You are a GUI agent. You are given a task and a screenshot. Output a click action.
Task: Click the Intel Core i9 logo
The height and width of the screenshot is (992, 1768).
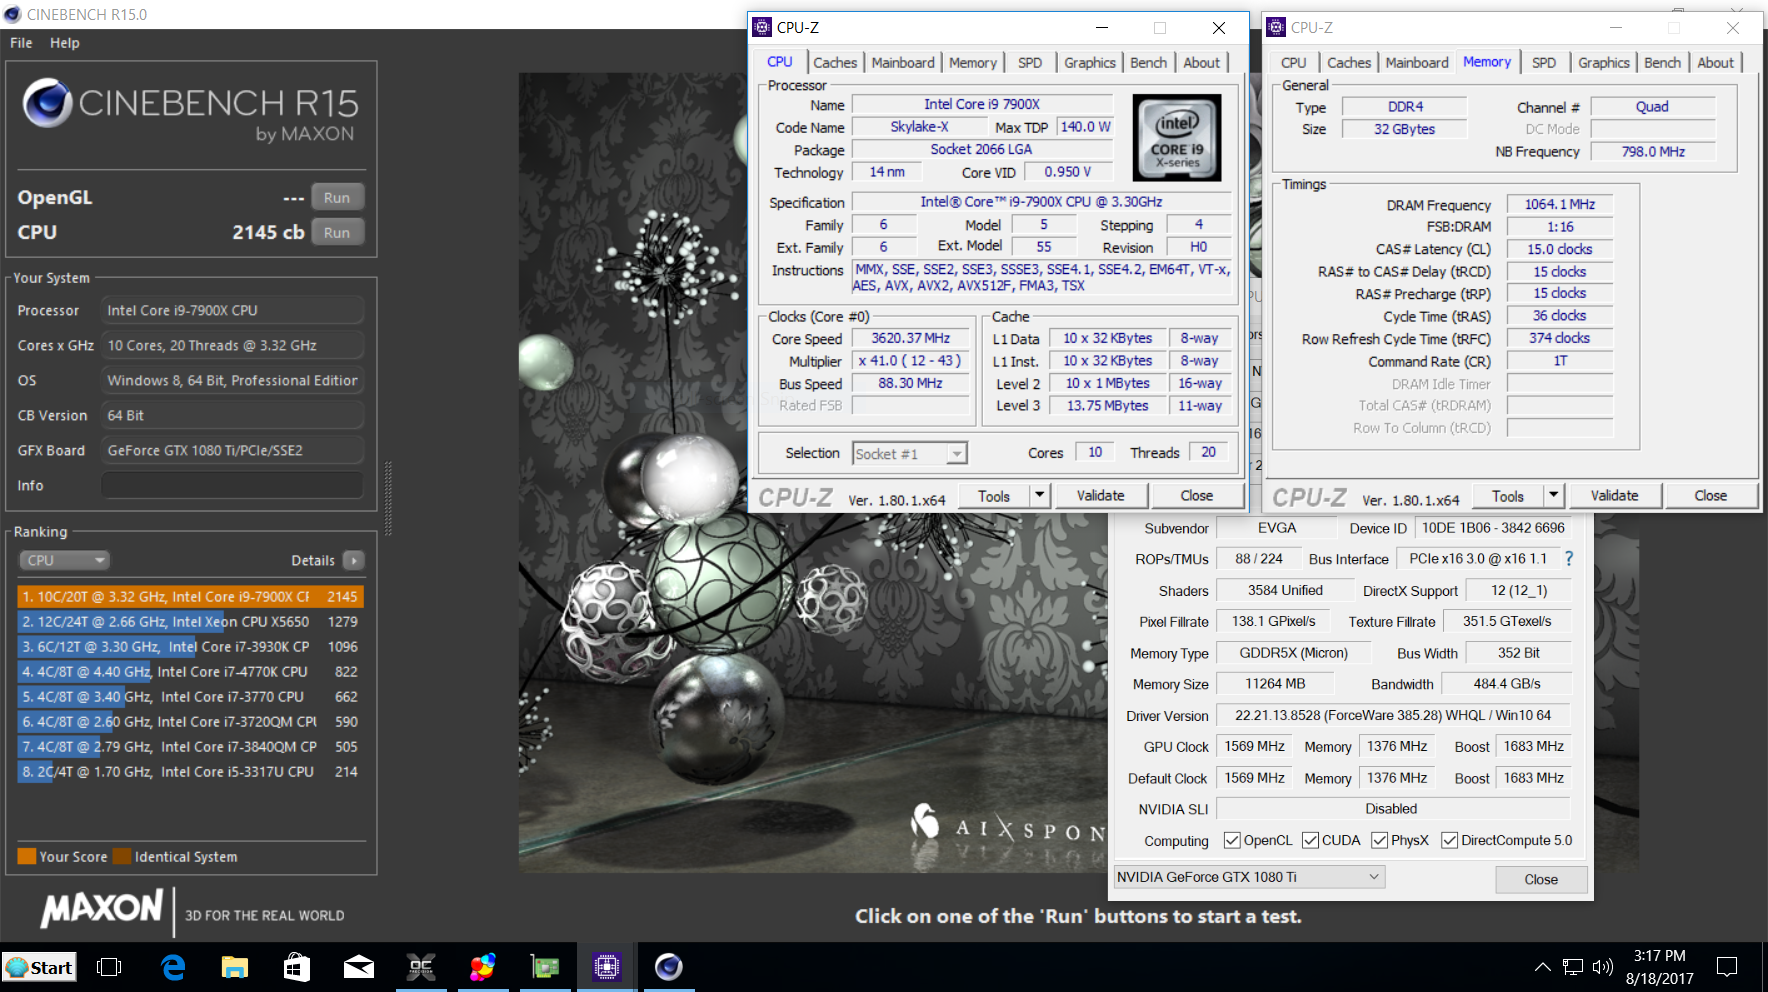(1177, 138)
